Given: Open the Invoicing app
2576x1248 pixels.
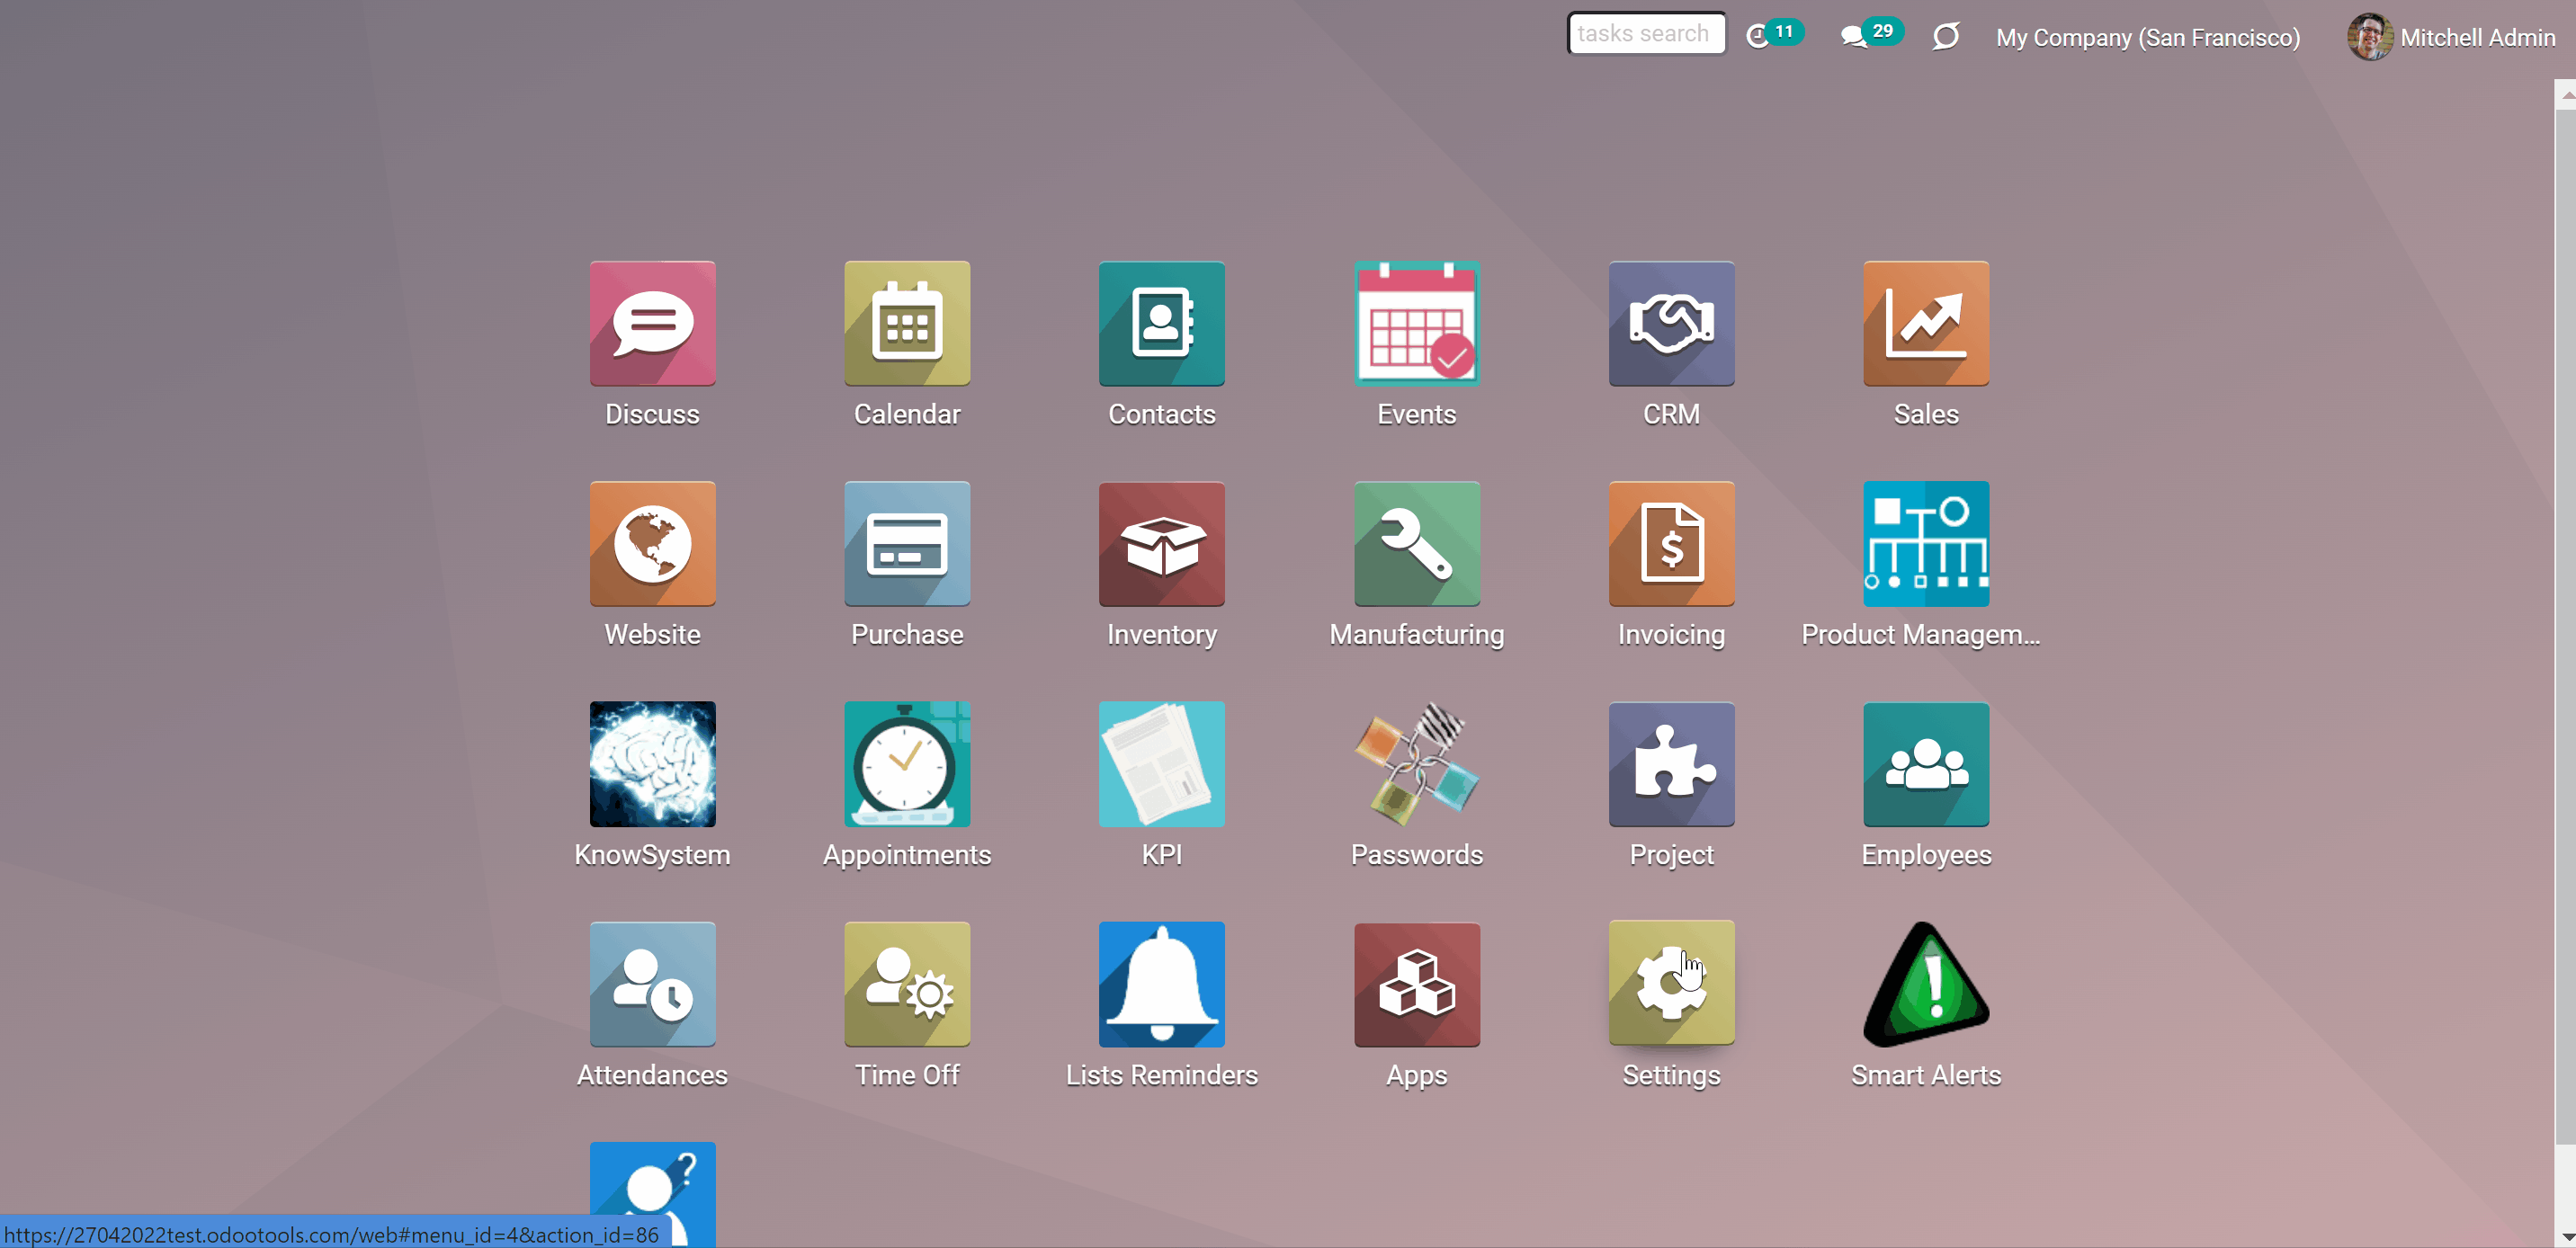Looking at the screenshot, I should coord(1671,544).
